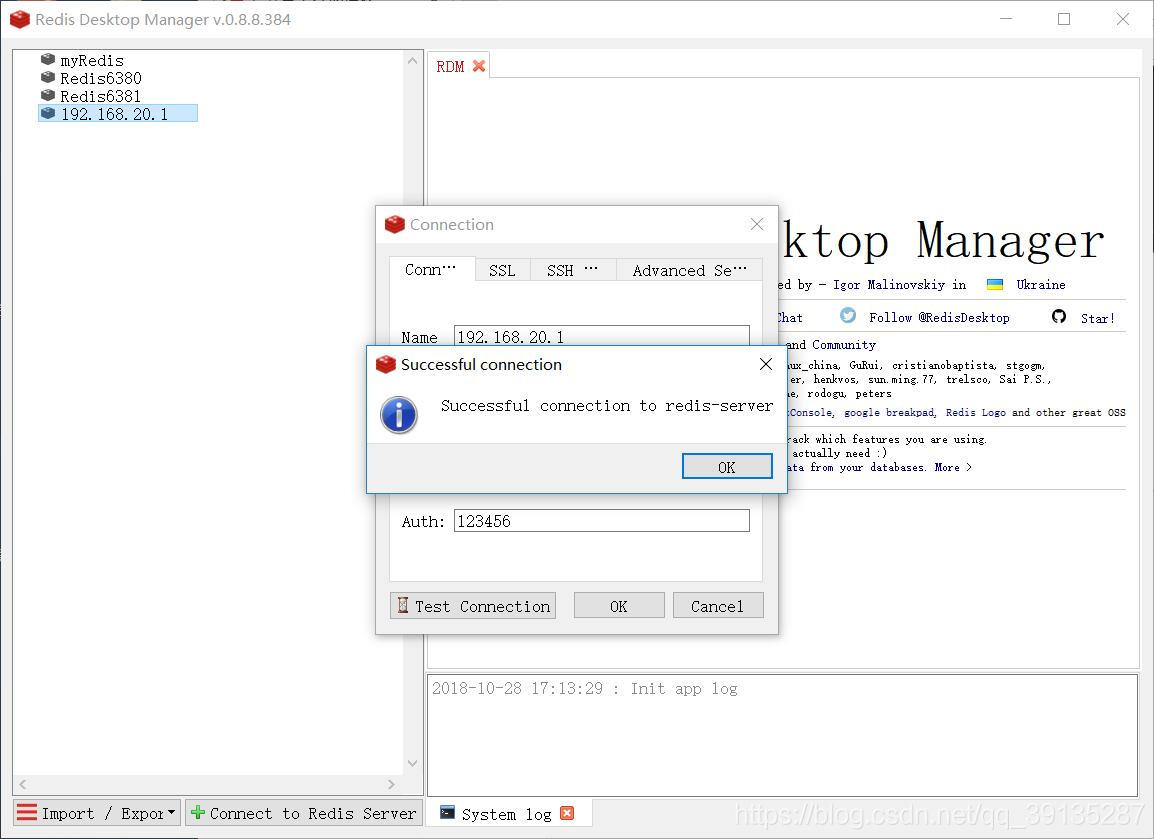Select Redis6381 in the connection tree
Viewport: 1154px width, 839px height.
pos(100,96)
